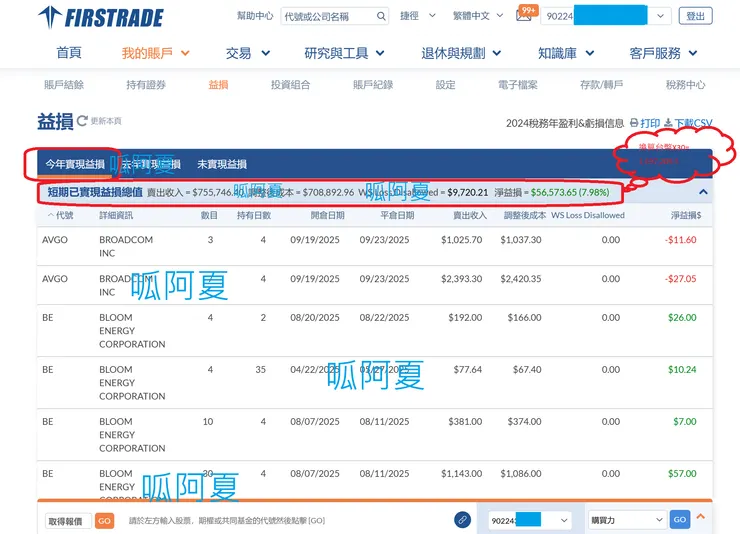Sort by 平倉日期 column header
The width and height of the screenshot is (740, 534).
(x=397, y=215)
